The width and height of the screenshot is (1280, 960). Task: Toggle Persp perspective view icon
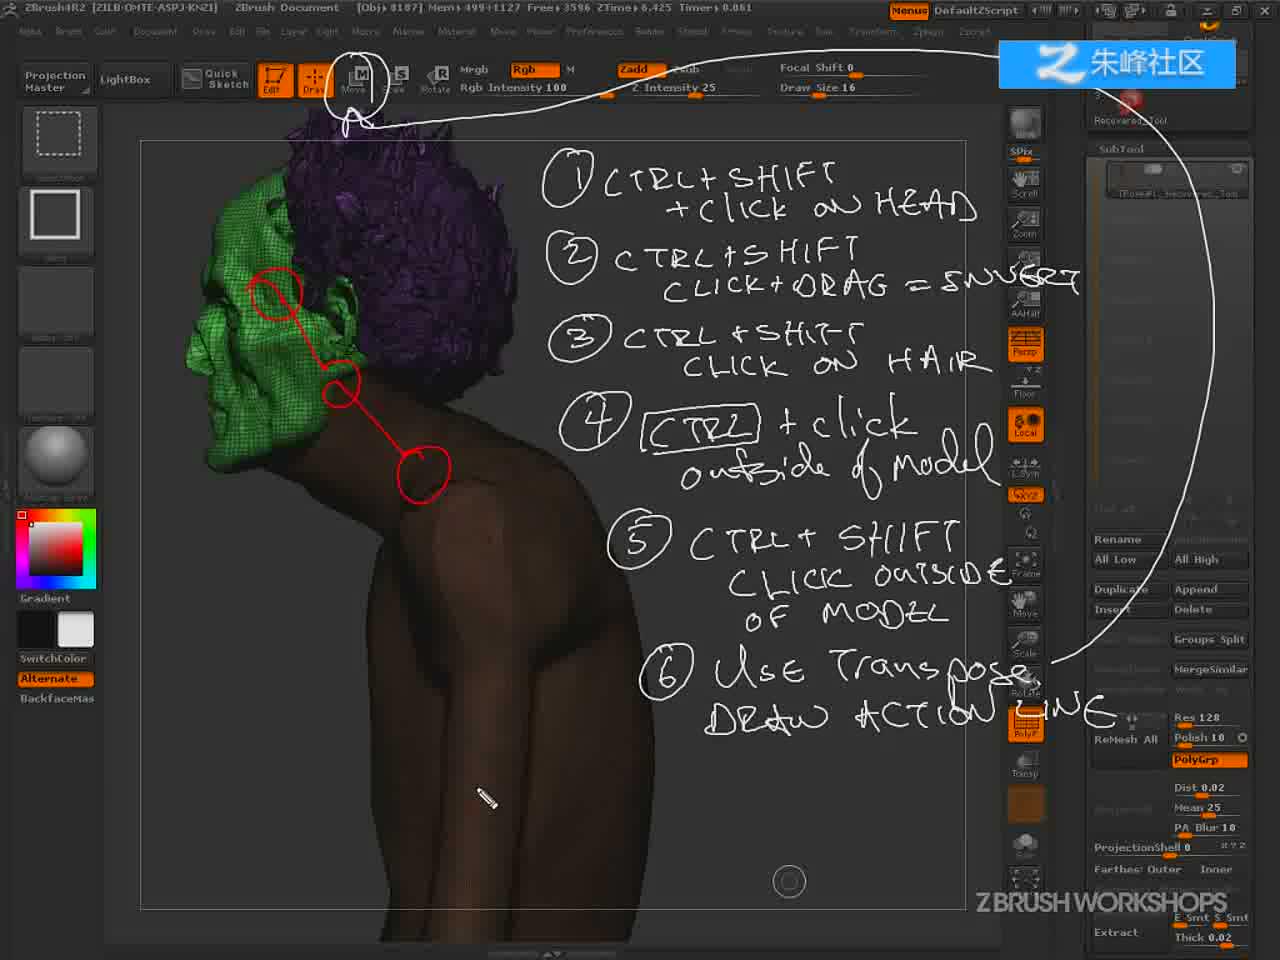point(1025,343)
